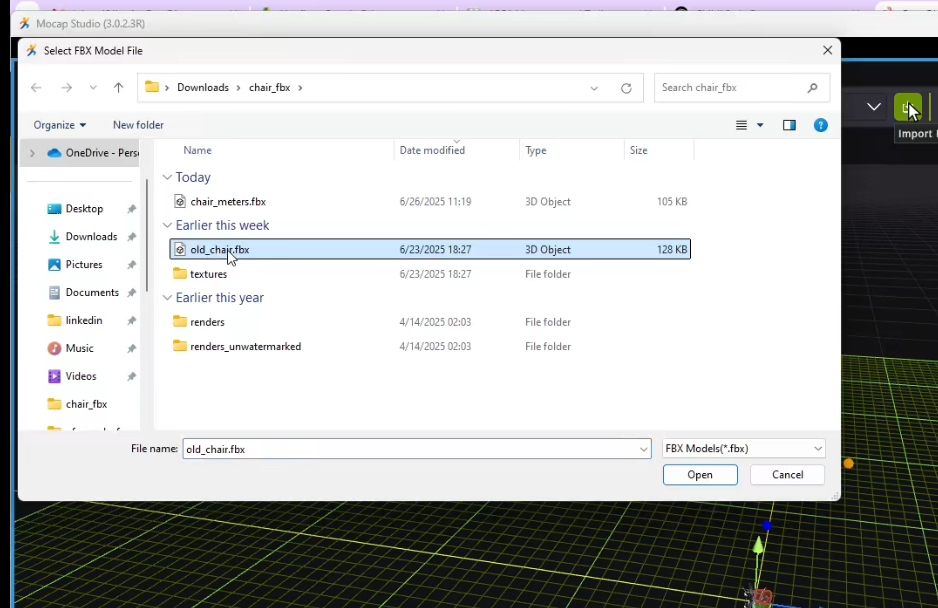This screenshot has height=608, width=938.
Task: Select the chair_meters.fbx file
Action: (228, 201)
